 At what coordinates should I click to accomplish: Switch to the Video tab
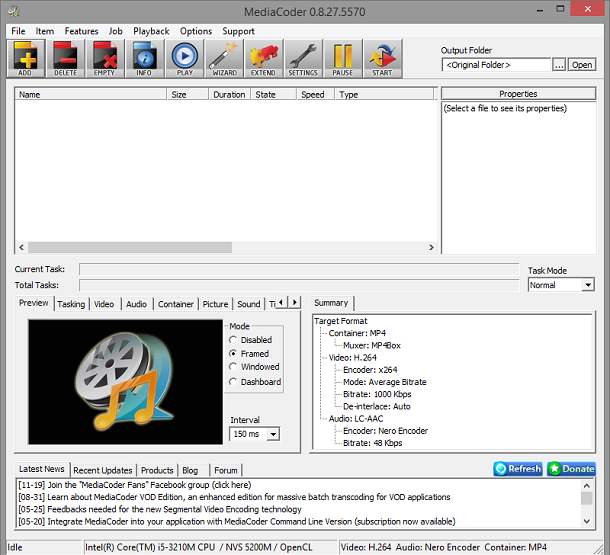click(104, 304)
